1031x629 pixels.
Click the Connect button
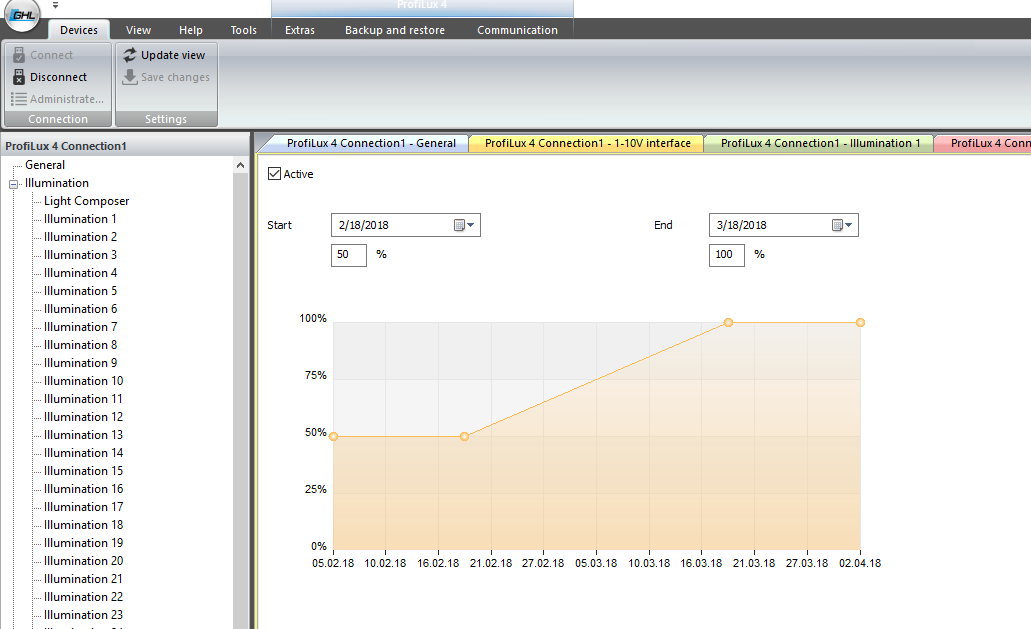pos(43,55)
